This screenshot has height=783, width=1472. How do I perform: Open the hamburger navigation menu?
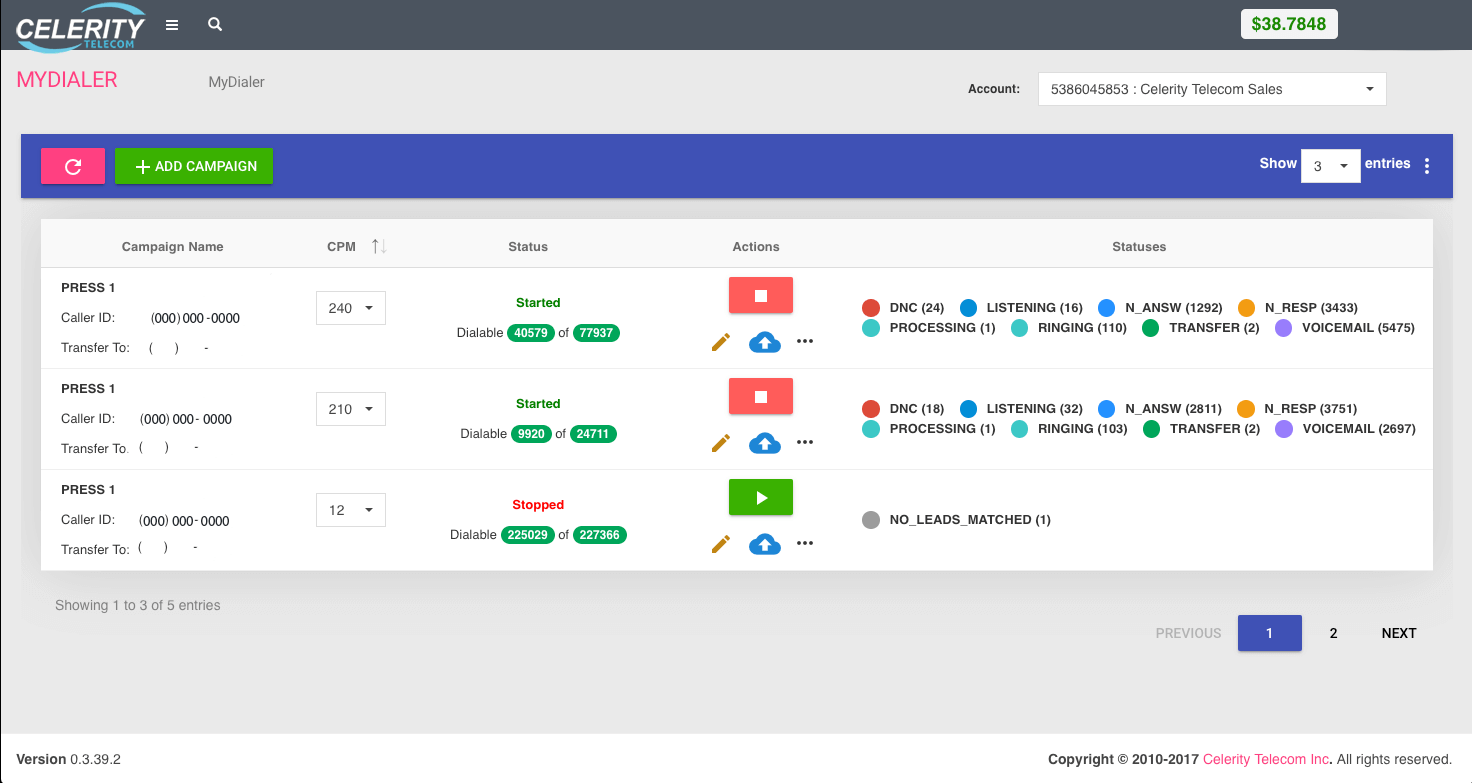pos(172,25)
